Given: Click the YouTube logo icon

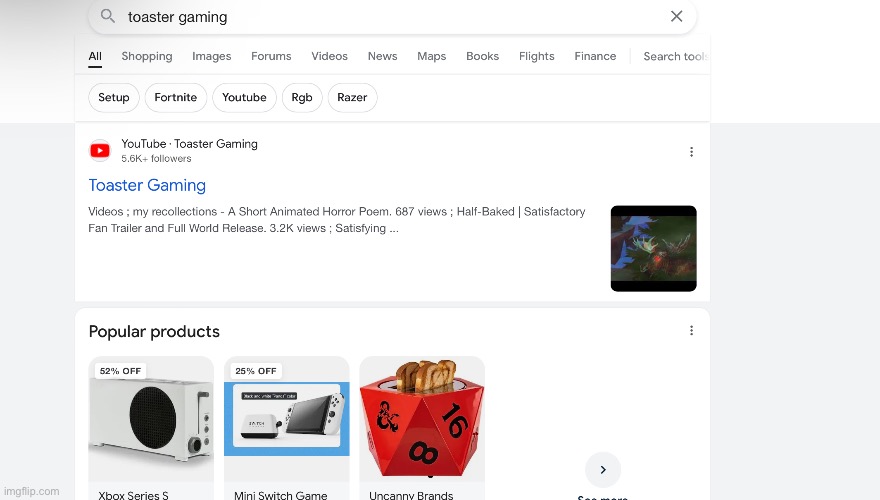Looking at the screenshot, I should pos(100,150).
